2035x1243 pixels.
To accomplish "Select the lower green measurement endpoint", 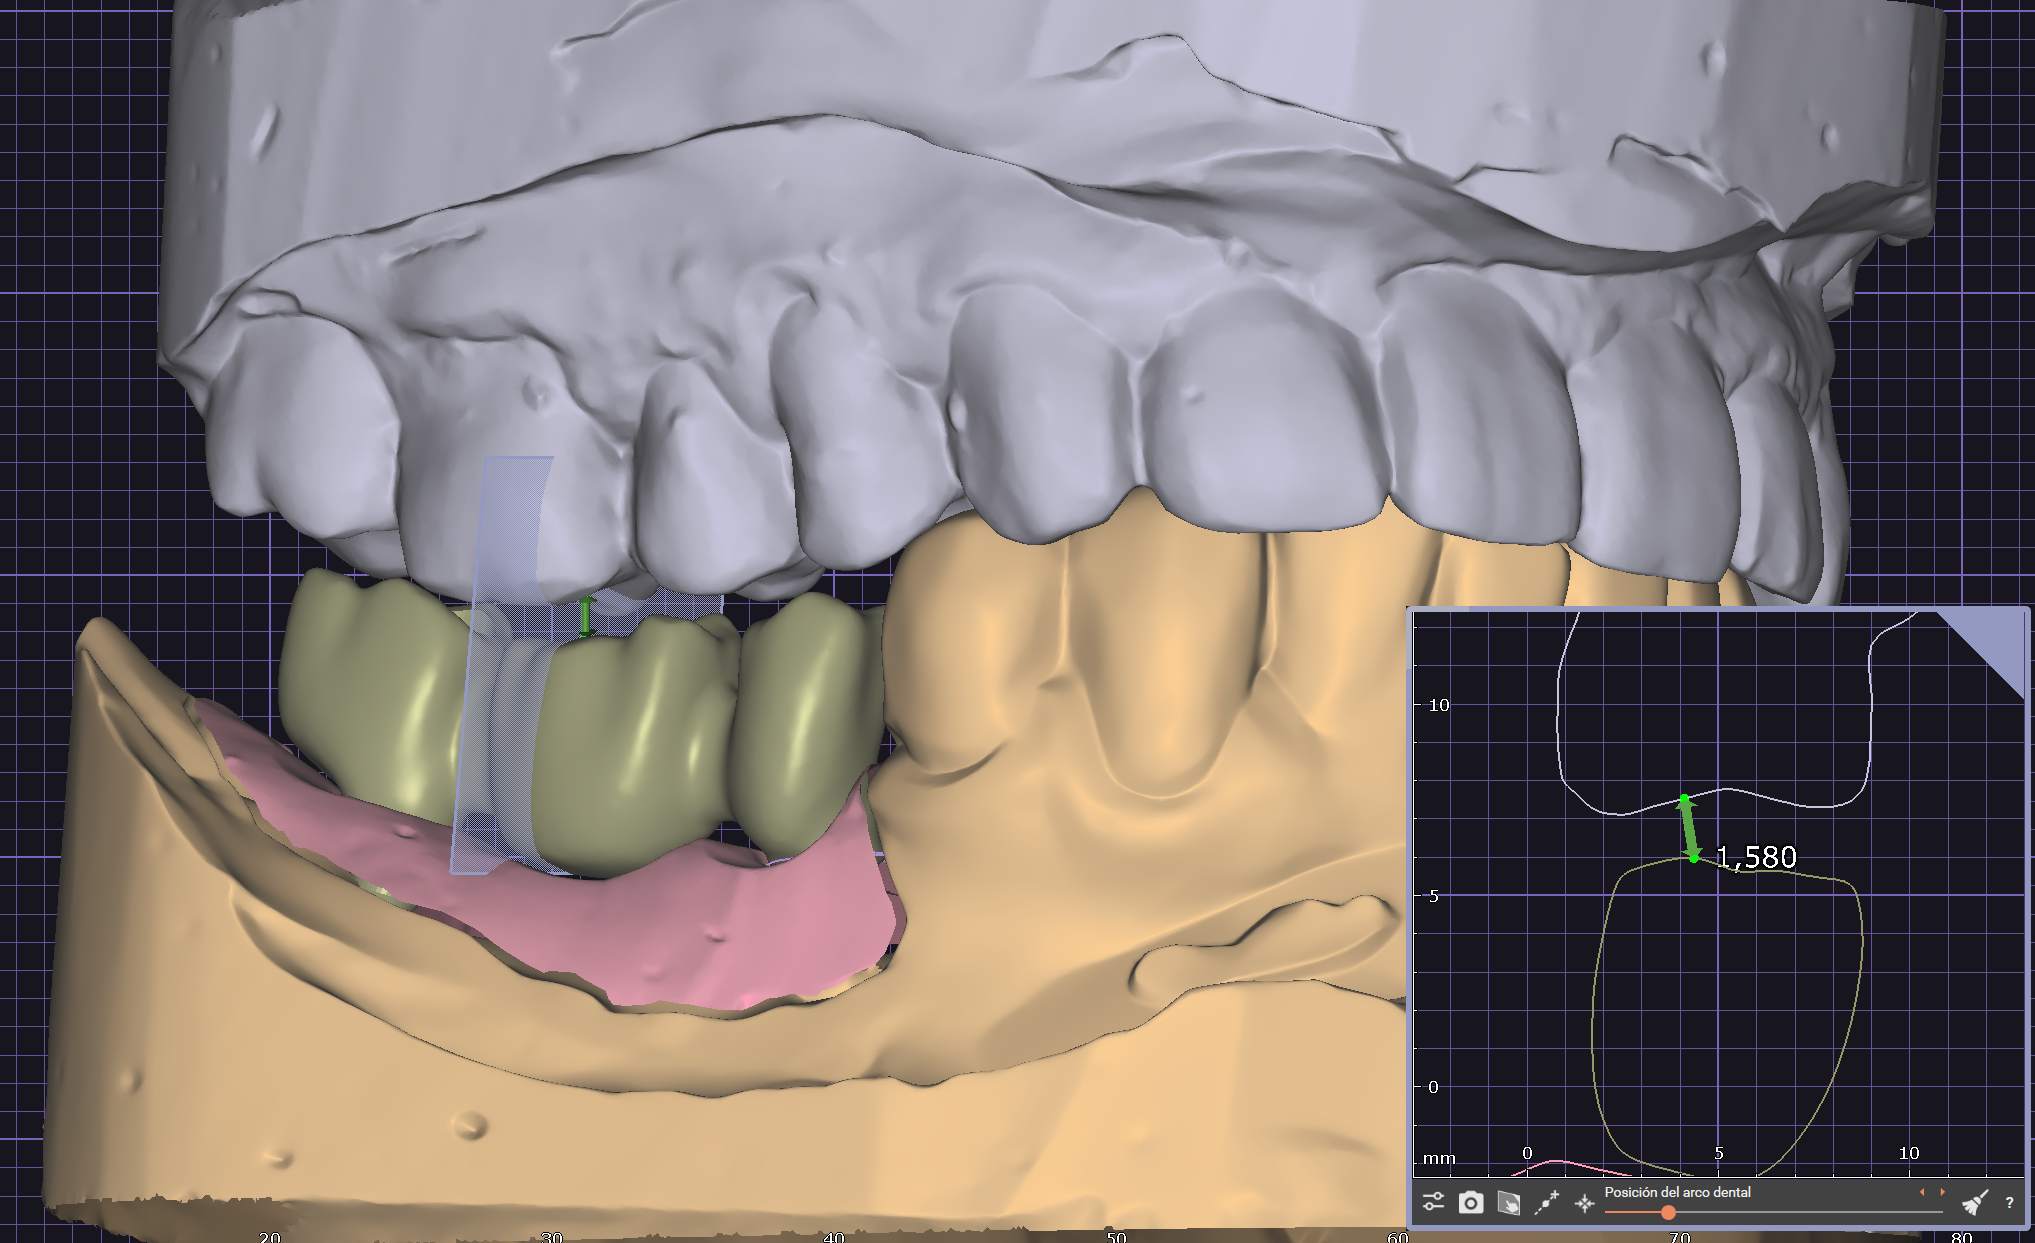I will coord(1694,857).
